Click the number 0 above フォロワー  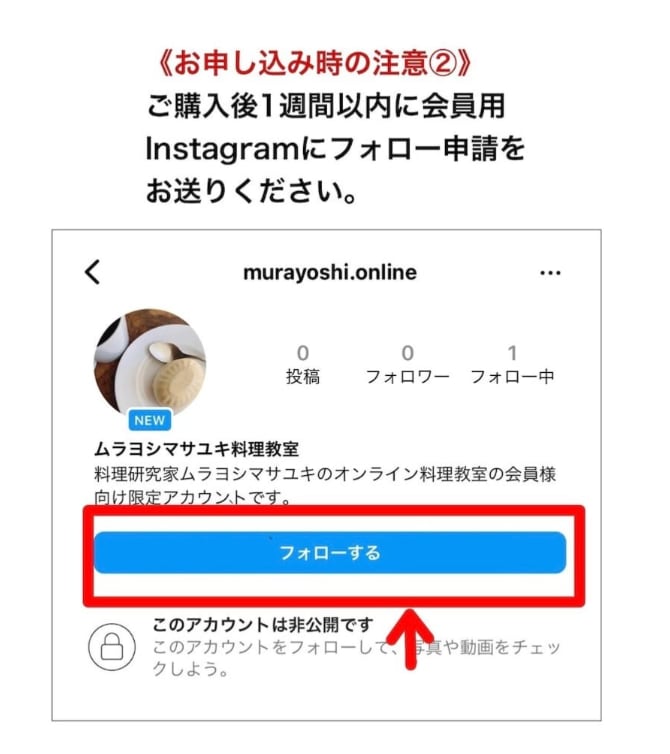(407, 353)
